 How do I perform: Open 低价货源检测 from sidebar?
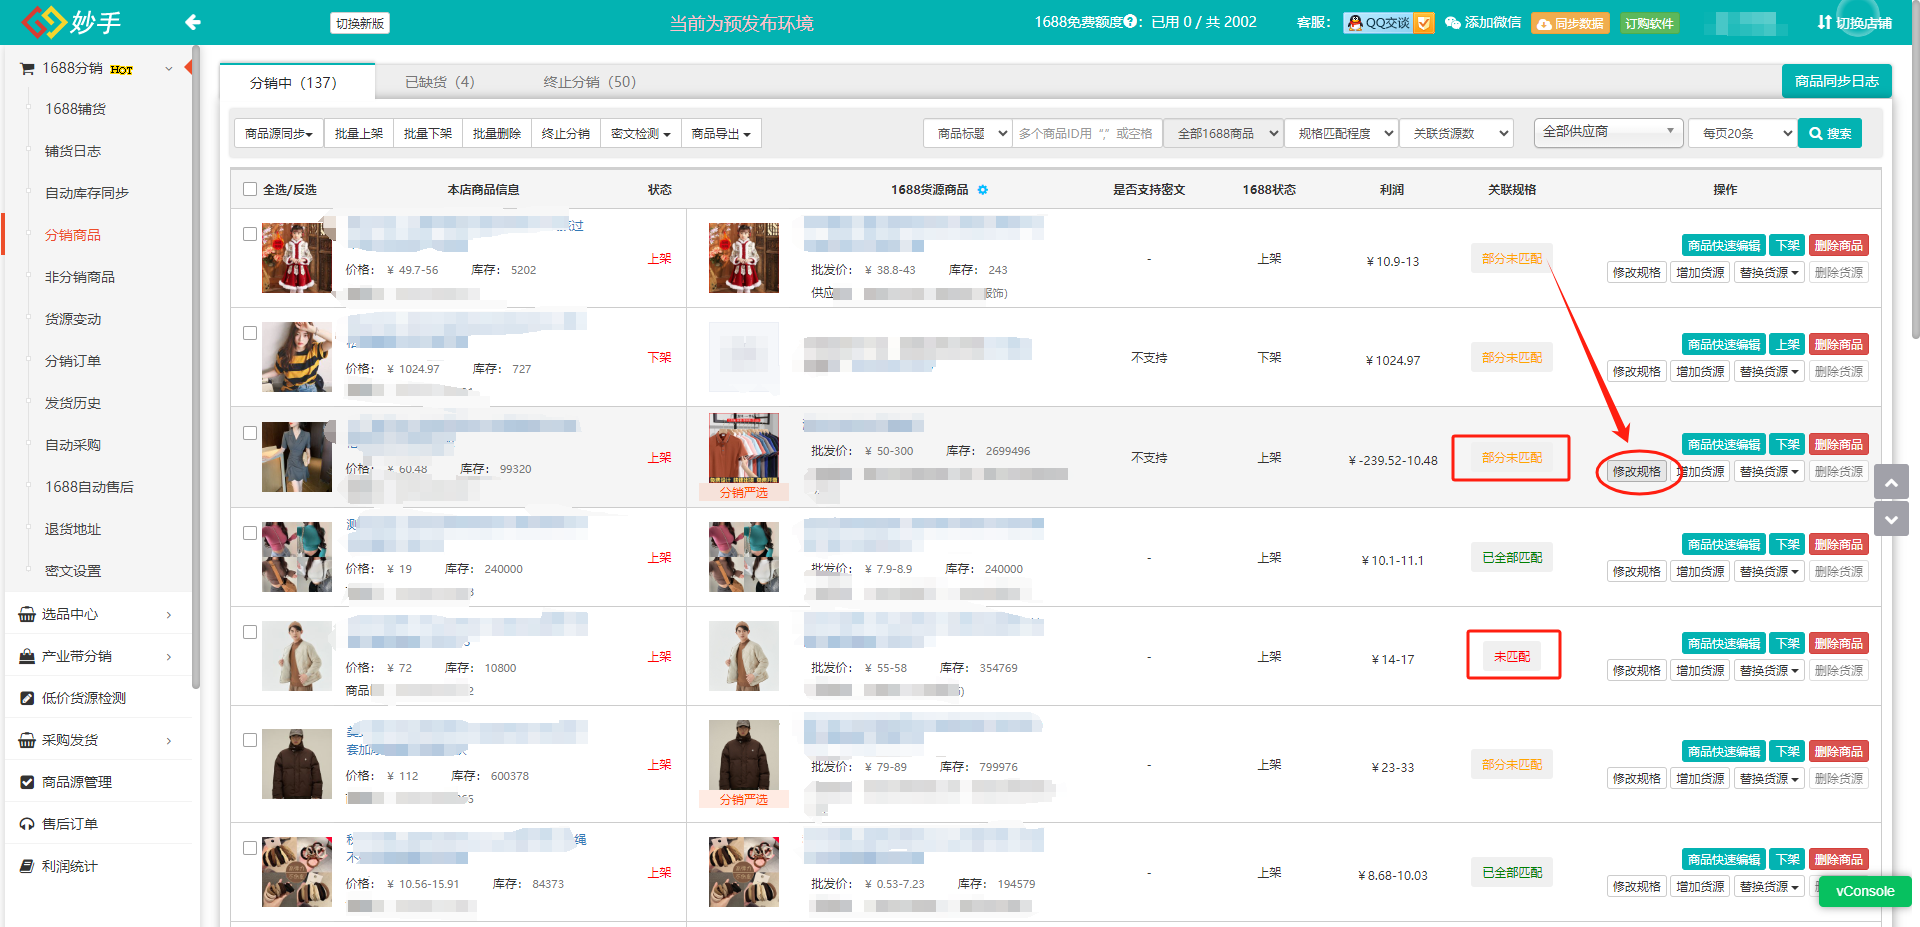click(84, 698)
